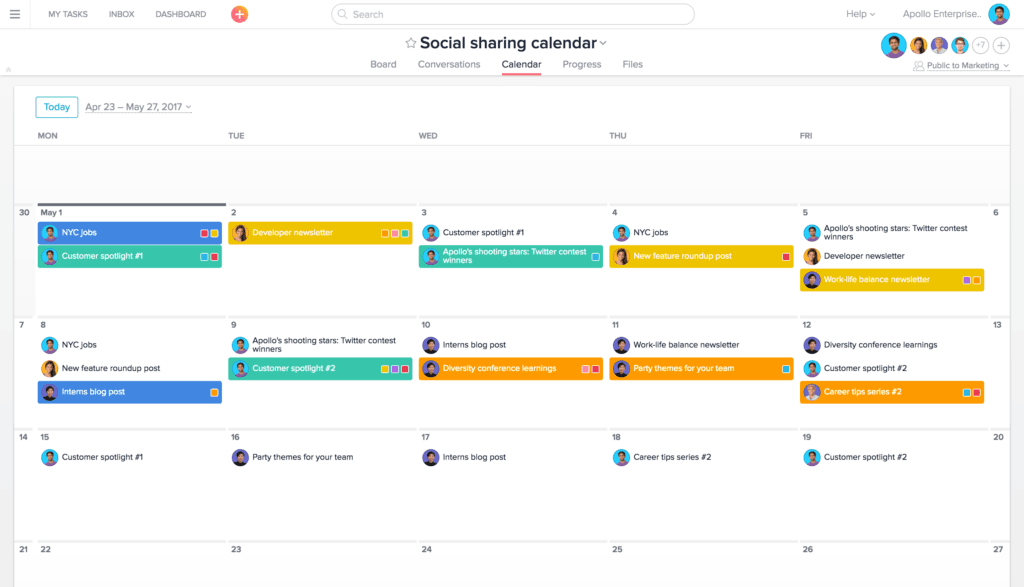Image resolution: width=1024 pixels, height=587 pixels.
Task: Open NYC jobs on May 4
Action: click(701, 233)
